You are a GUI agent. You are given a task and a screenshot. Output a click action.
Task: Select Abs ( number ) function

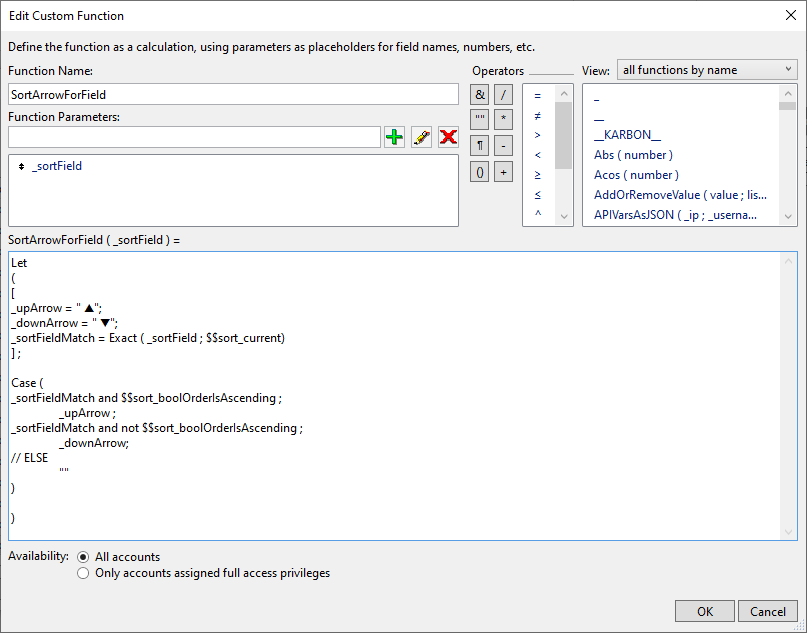pos(633,155)
